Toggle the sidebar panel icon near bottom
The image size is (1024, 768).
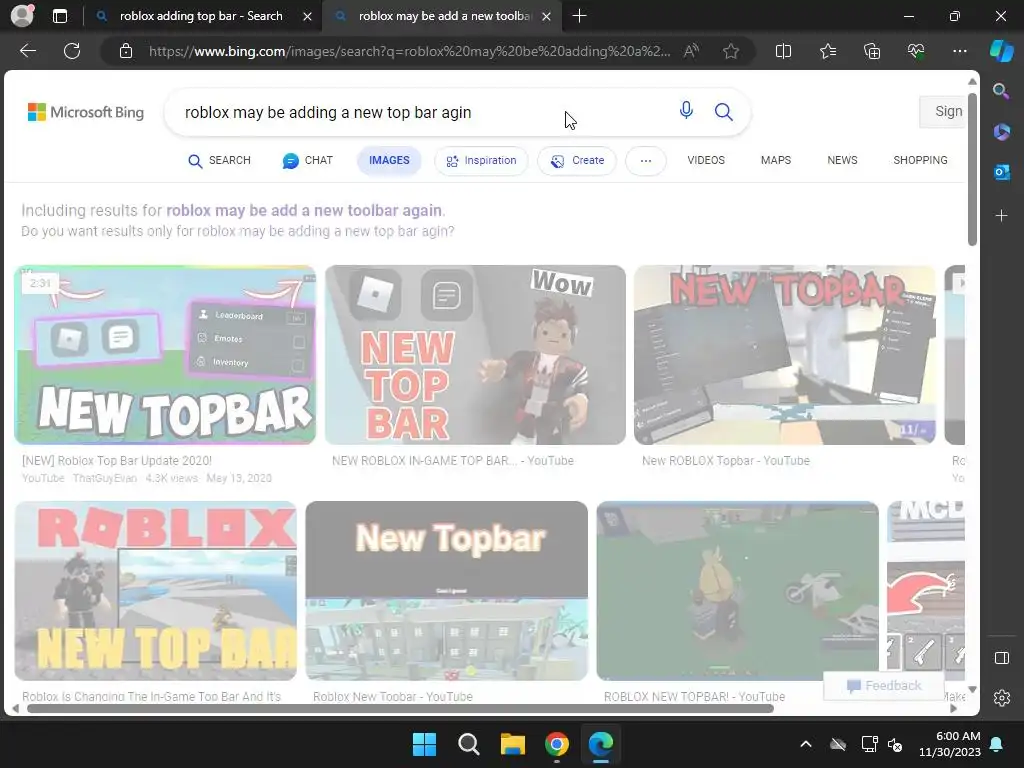[x=1001, y=658]
